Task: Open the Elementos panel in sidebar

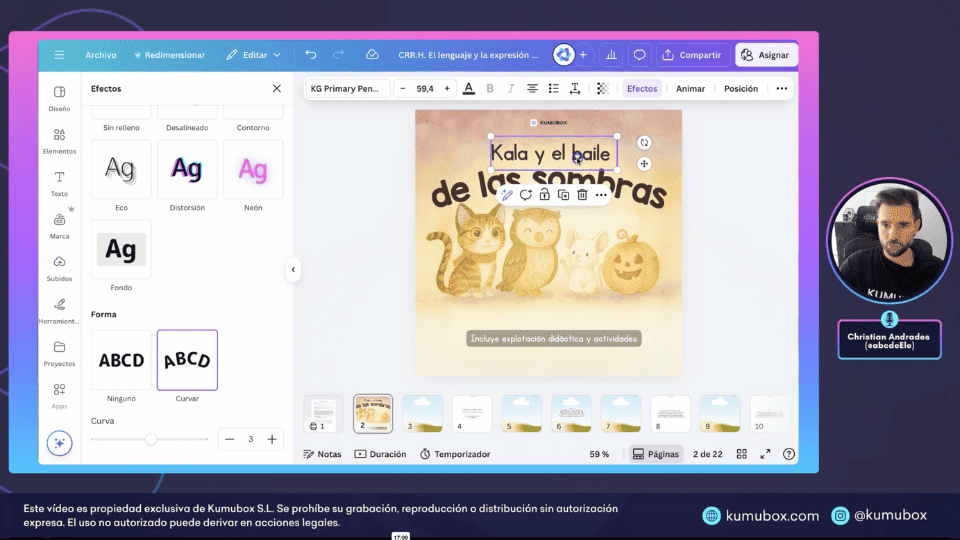Action: [x=59, y=140]
